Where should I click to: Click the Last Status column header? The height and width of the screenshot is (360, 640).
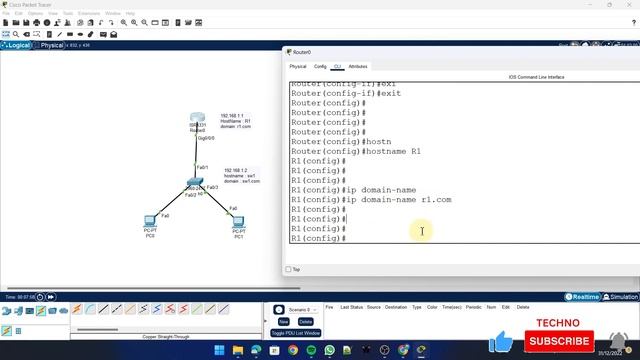pyautogui.click(x=351, y=307)
